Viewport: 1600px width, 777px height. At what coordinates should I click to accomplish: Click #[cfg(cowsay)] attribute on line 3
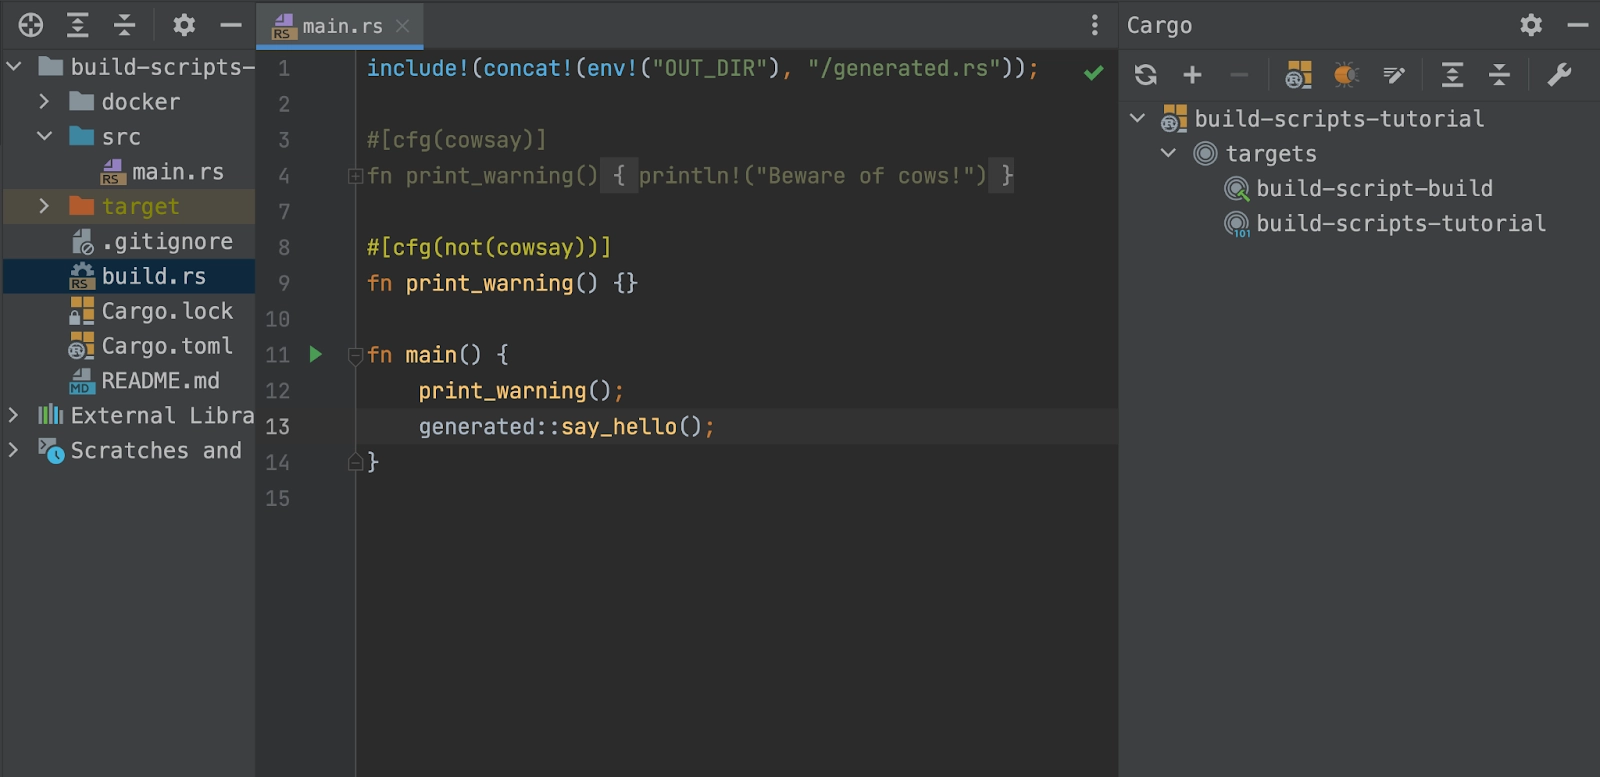coord(457,140)
